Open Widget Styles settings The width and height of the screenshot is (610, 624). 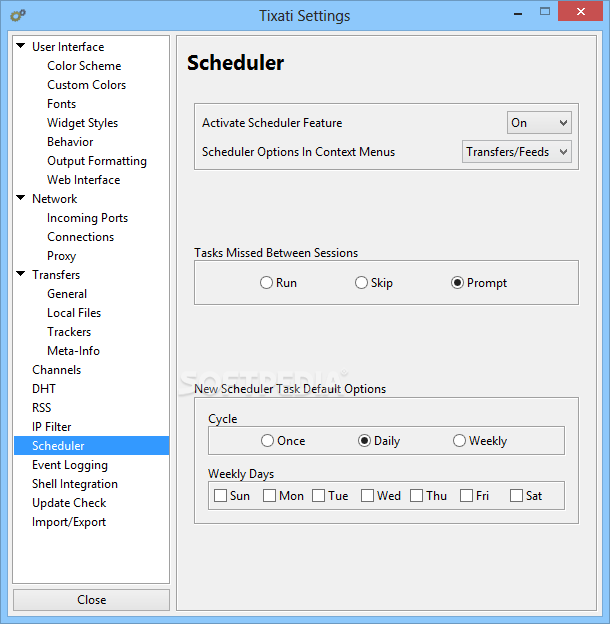pos(82,123)
